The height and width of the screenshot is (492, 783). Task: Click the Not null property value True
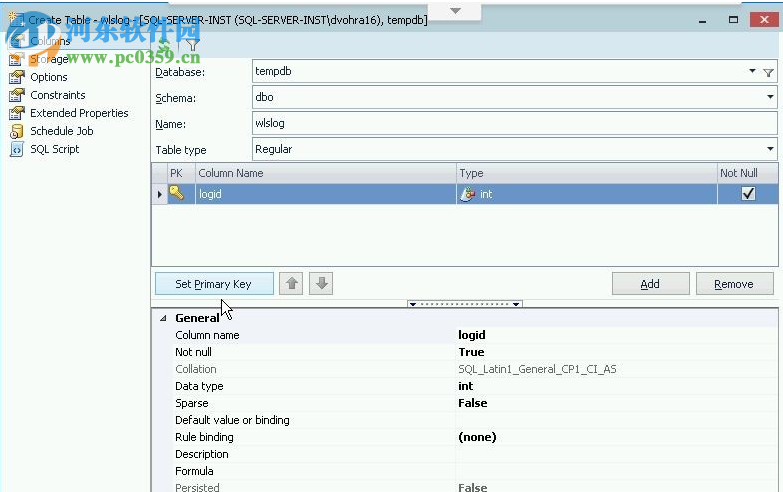click(471, 352)
